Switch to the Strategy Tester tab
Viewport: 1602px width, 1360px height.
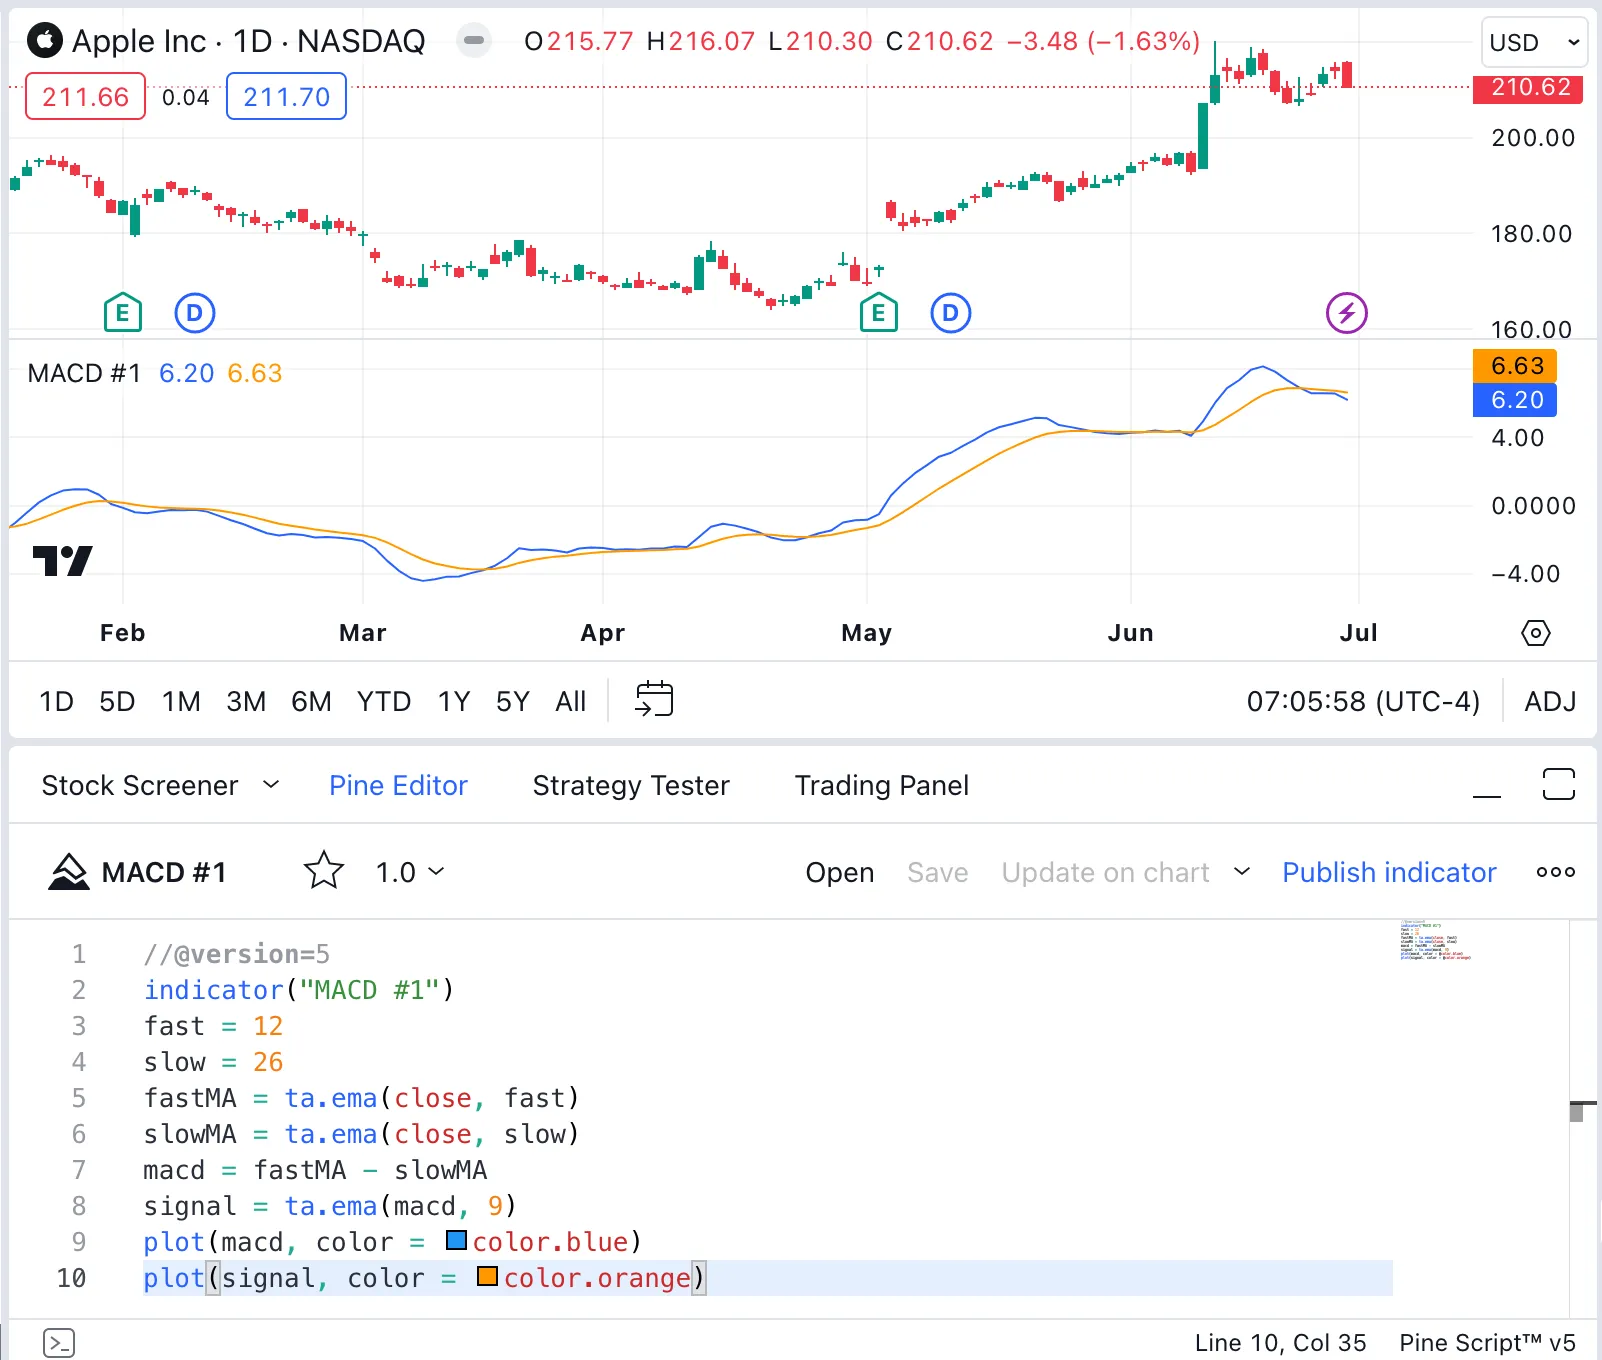click(x=631, y=785)
